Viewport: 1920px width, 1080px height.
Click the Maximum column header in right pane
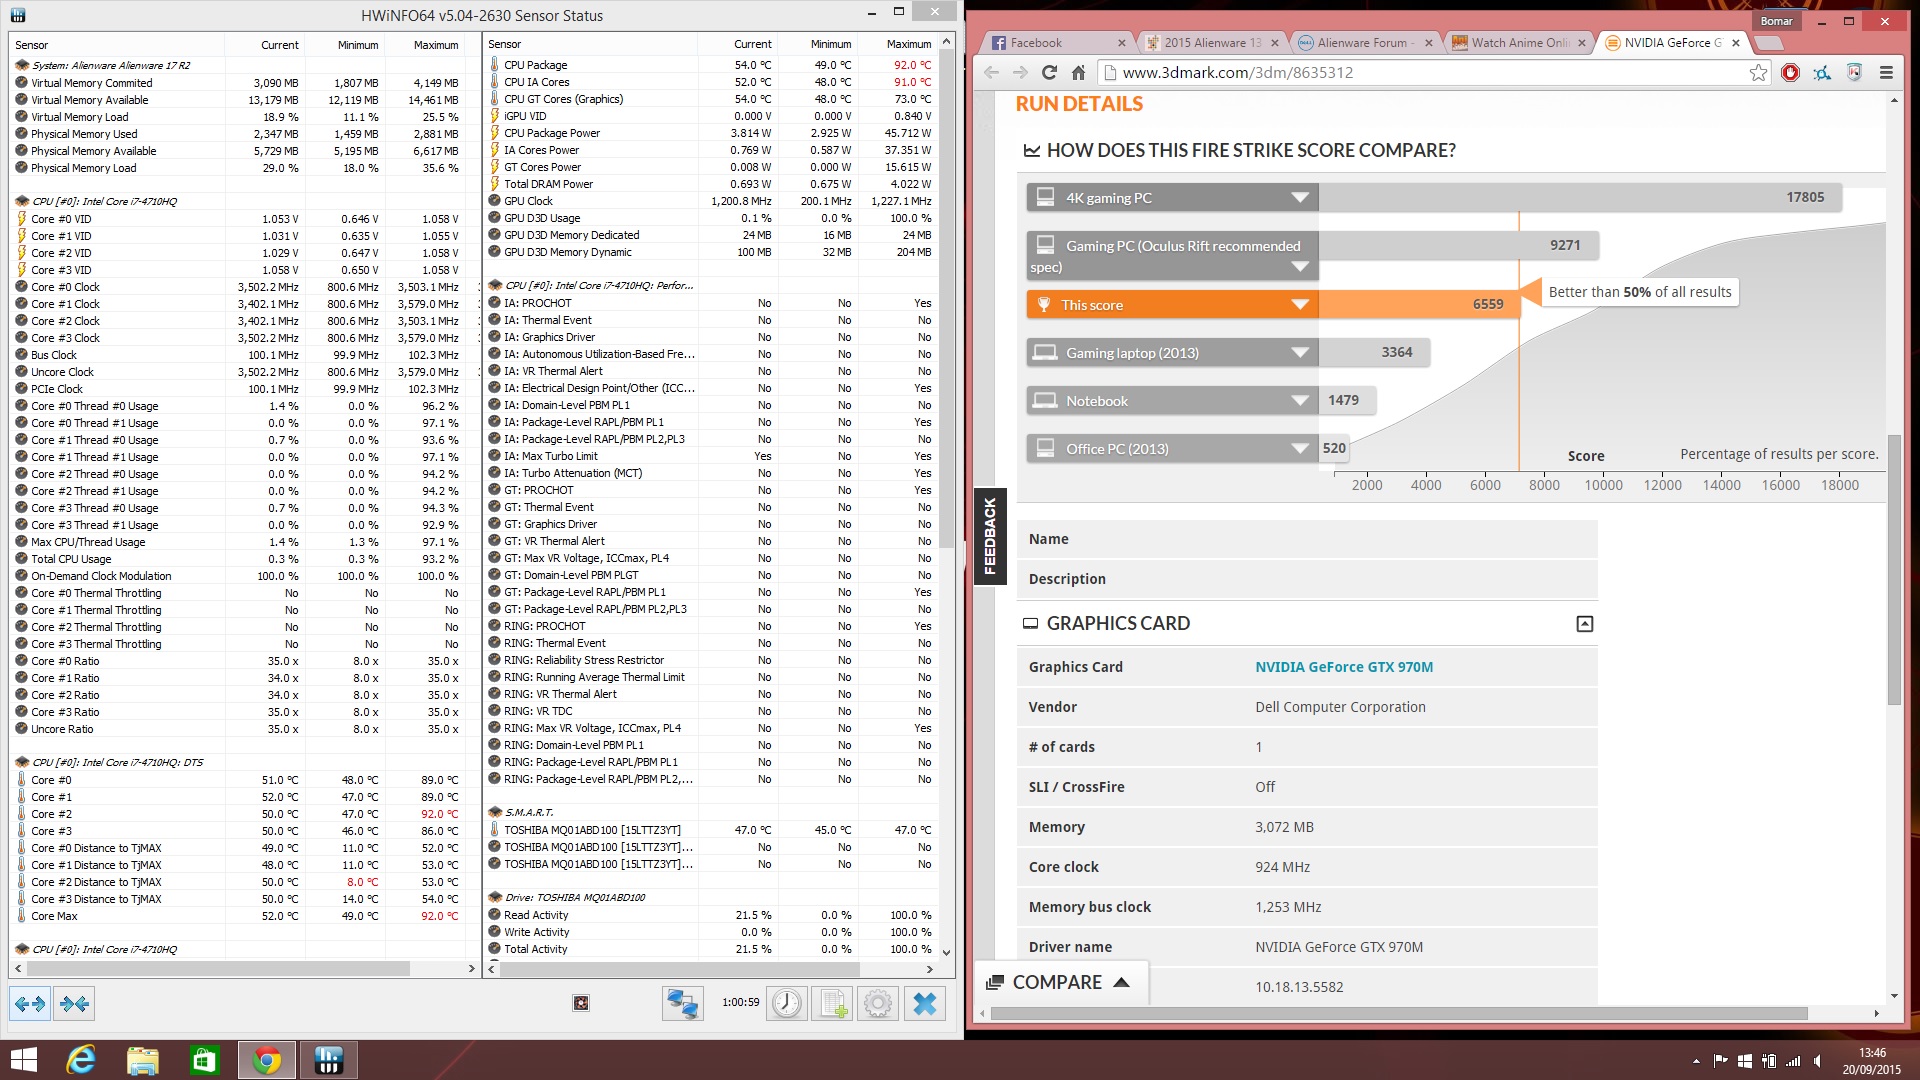tap(908, 44)
